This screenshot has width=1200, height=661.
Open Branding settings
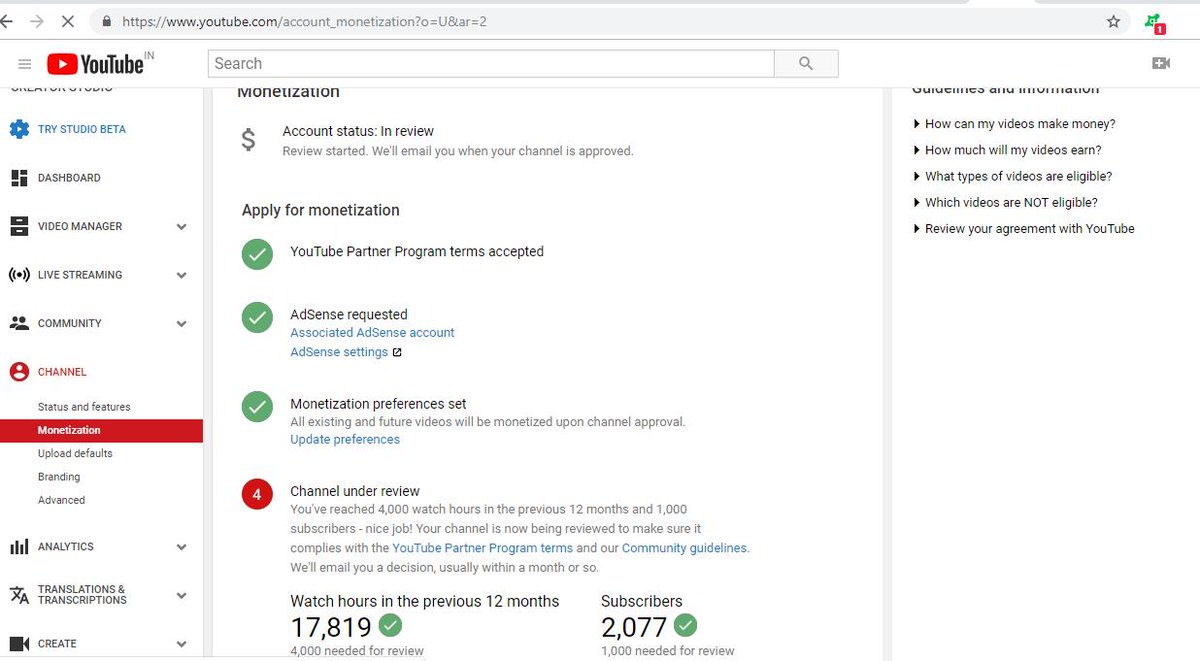tap(59, 477)
